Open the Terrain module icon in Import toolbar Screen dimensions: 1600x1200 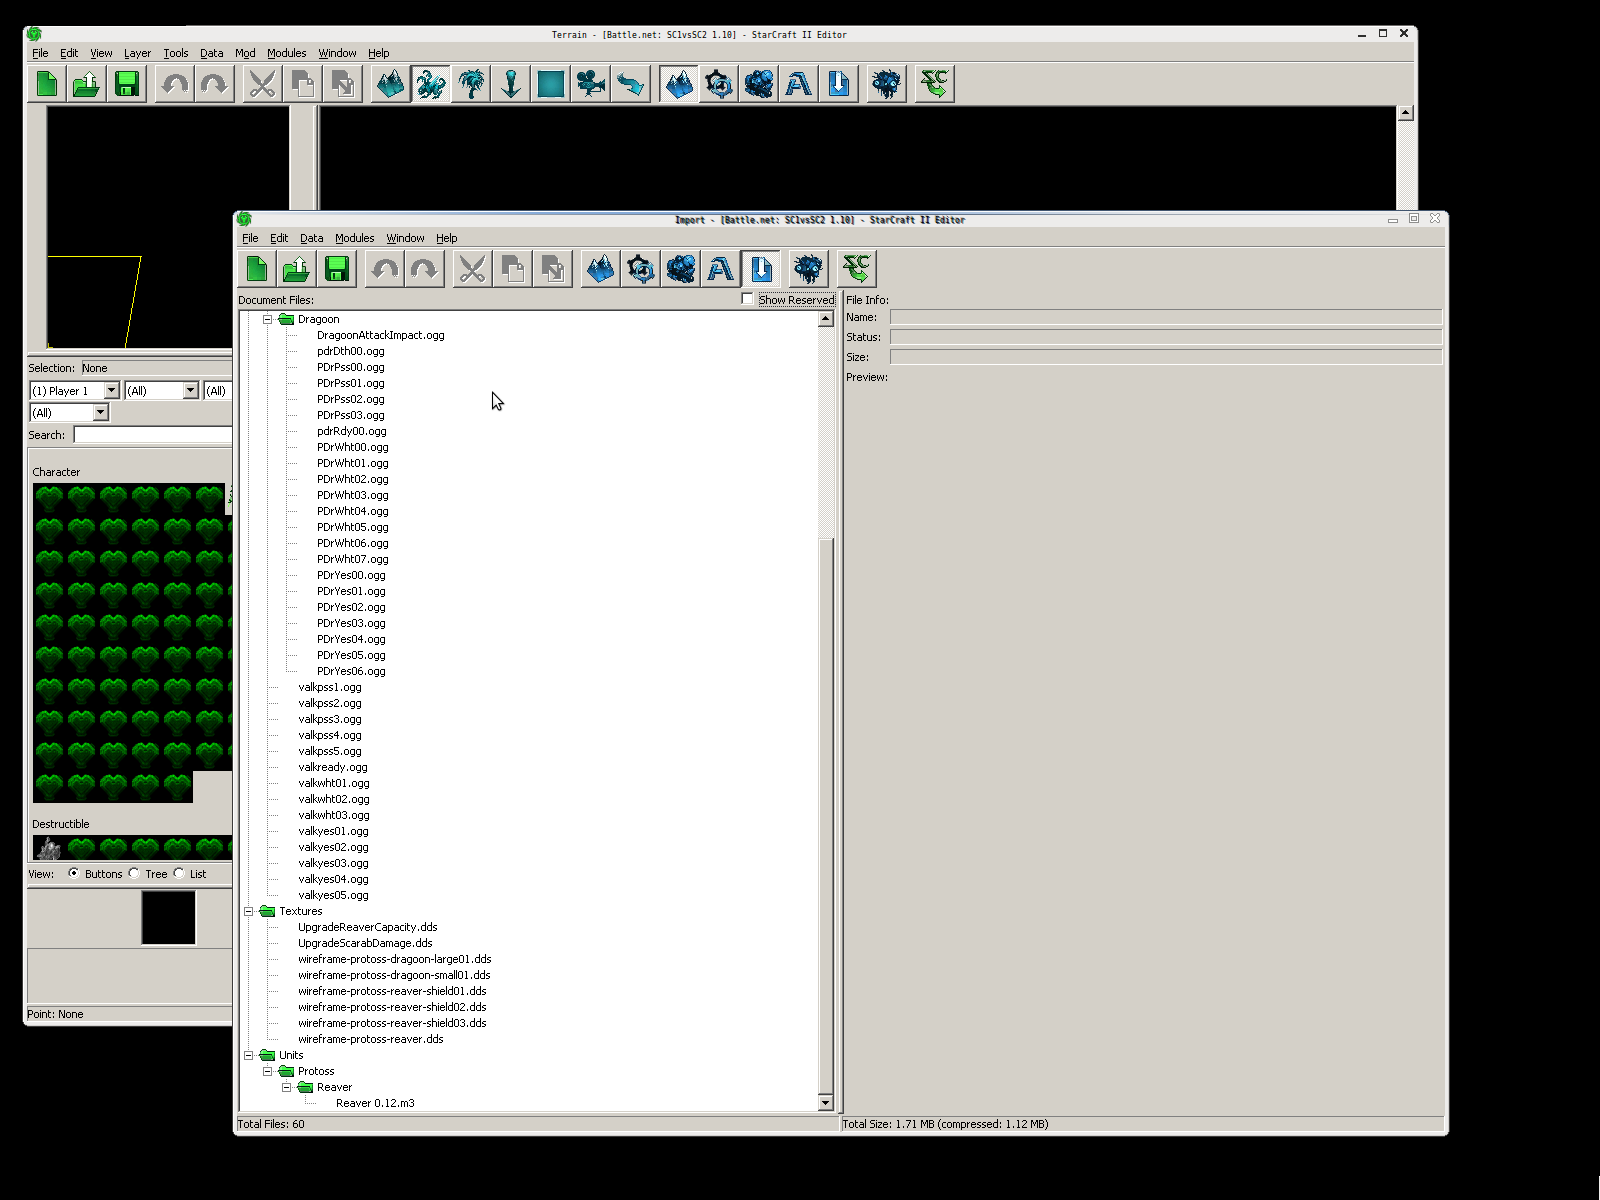(601, 269)
